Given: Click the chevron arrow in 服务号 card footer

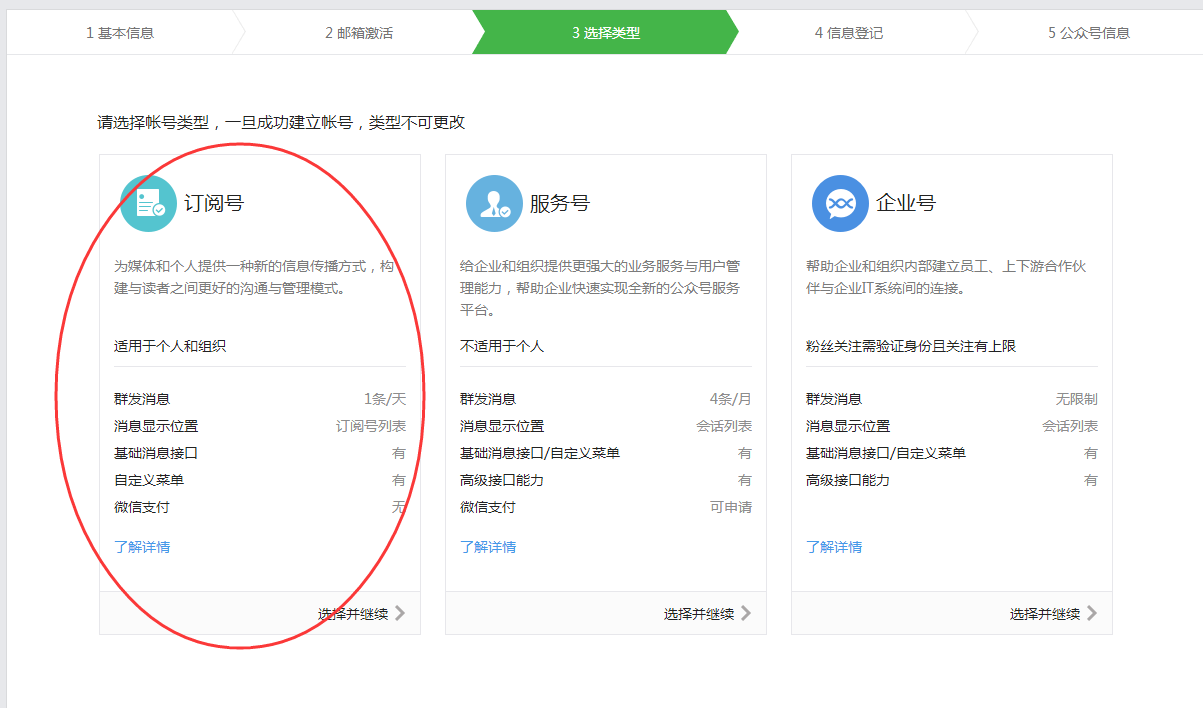Looking at the screenshot, I should click(x=746, y=613).
